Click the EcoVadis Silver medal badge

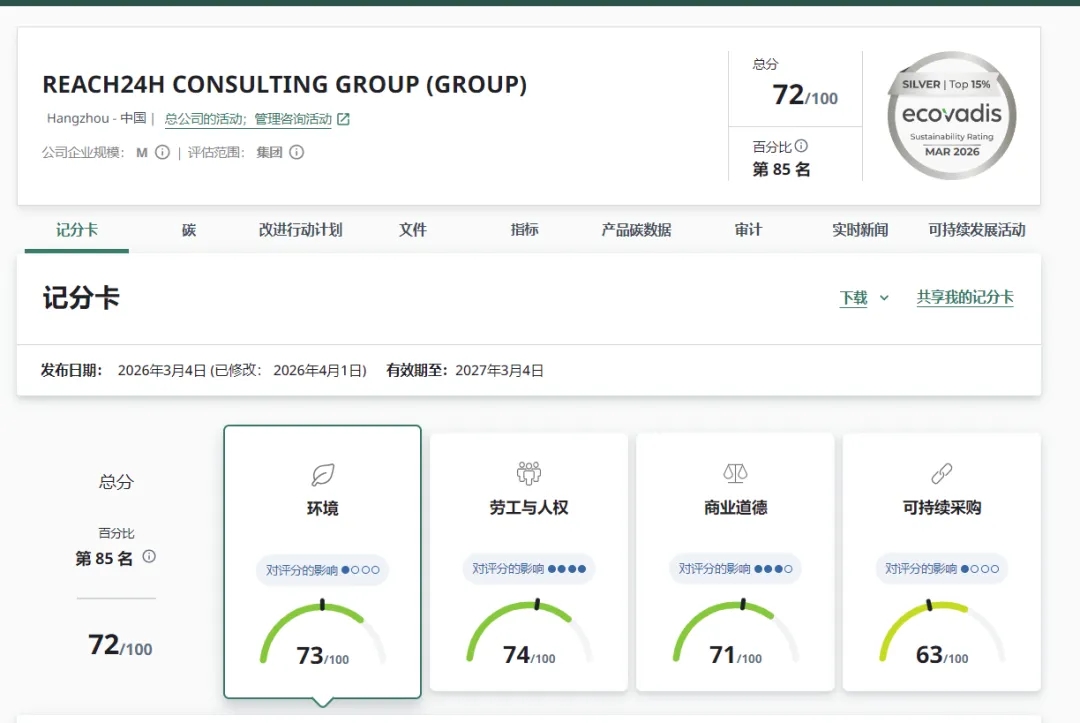coord(952,116)
